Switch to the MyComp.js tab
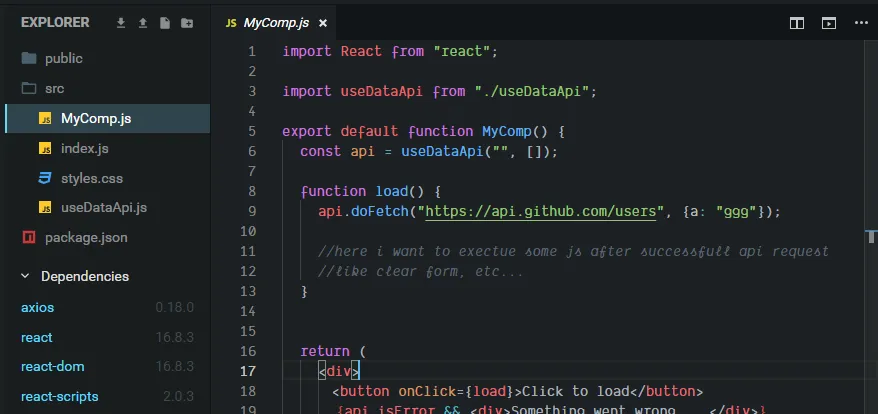Screen dimensions: 878x414 click(x=275, y=23)
